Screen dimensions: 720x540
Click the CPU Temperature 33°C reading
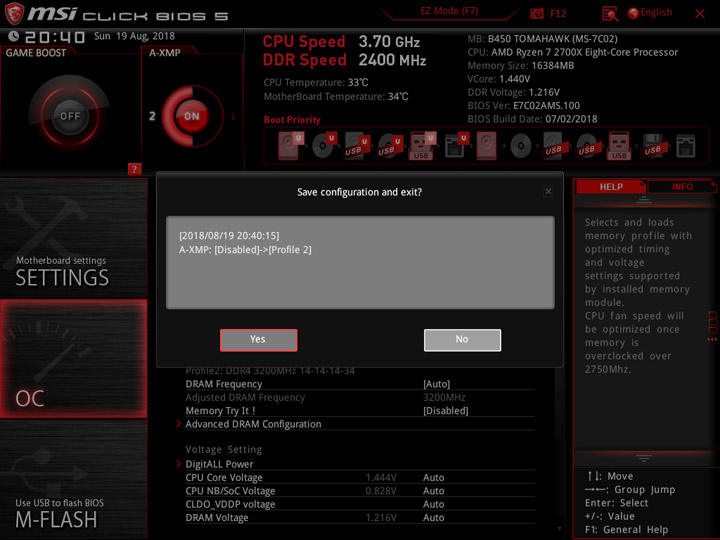pyautogui.click(x=316, y=83)
